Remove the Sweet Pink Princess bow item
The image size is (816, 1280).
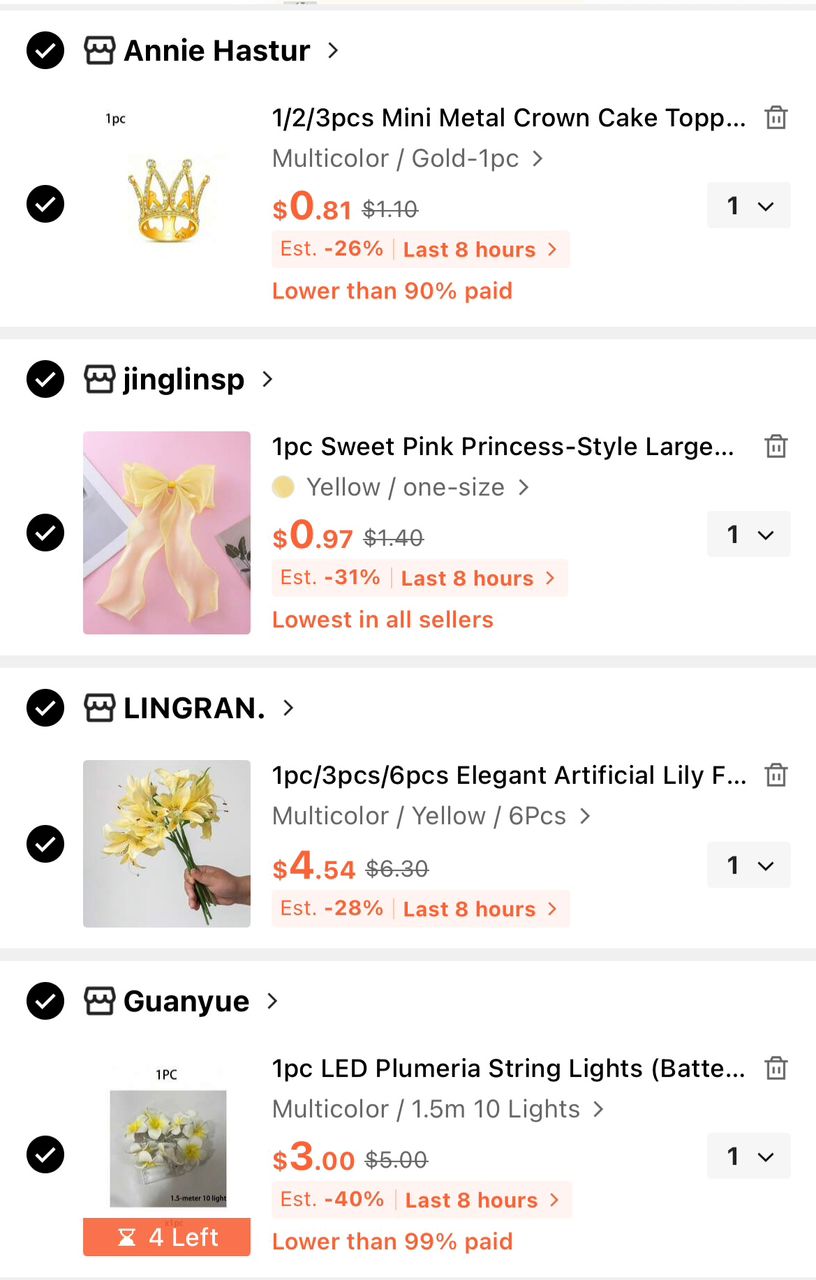[776, 447]
